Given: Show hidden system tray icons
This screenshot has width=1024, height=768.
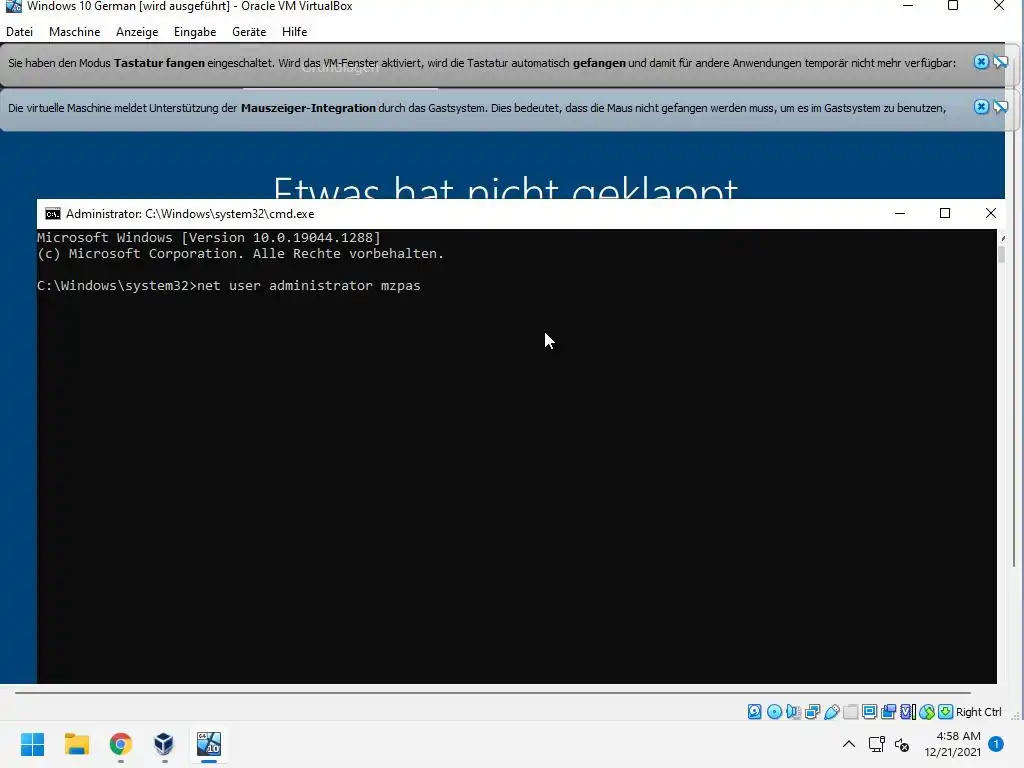Looking at the screenshot, I should [848, 744].
